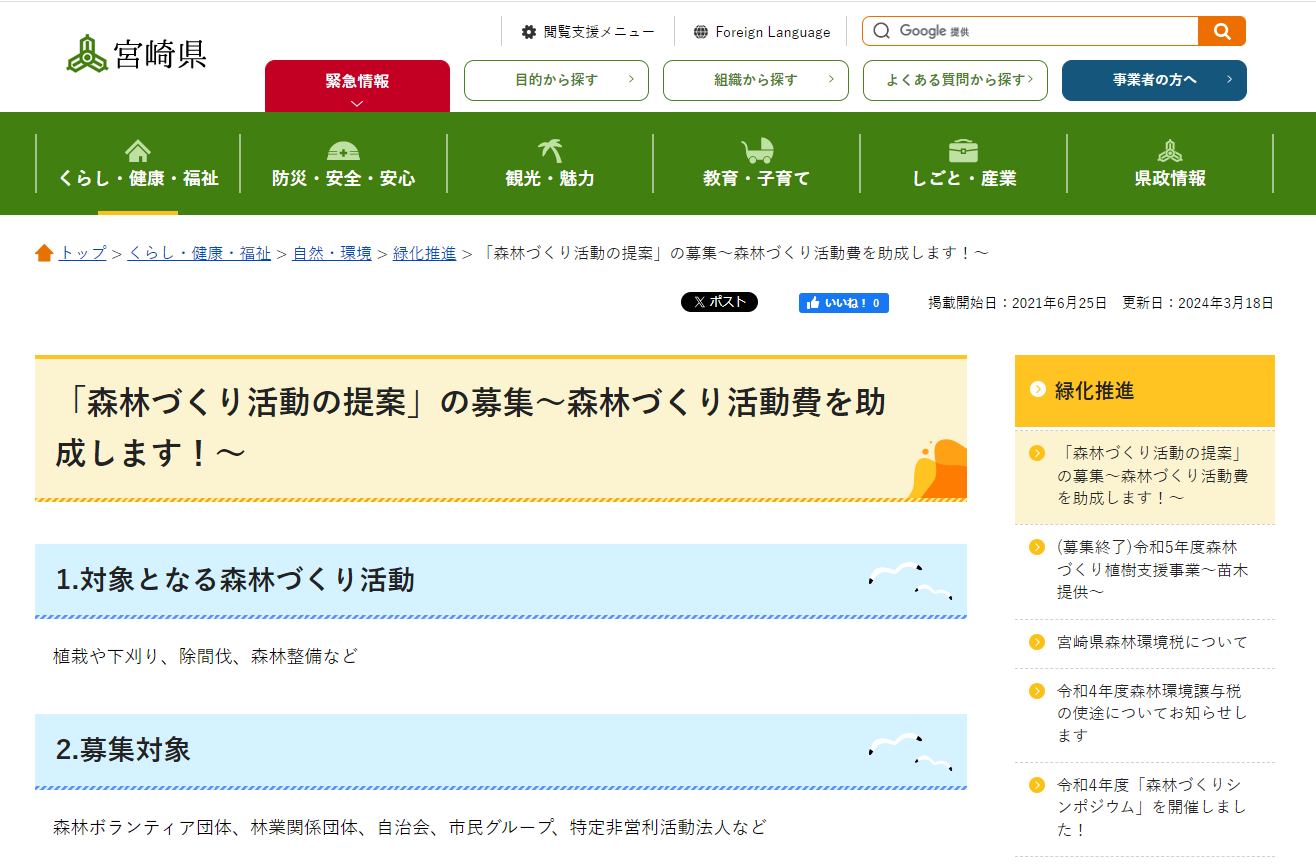
Task: Click the 防災・安全・安心 helmet icon
Action: click(342, 150)
